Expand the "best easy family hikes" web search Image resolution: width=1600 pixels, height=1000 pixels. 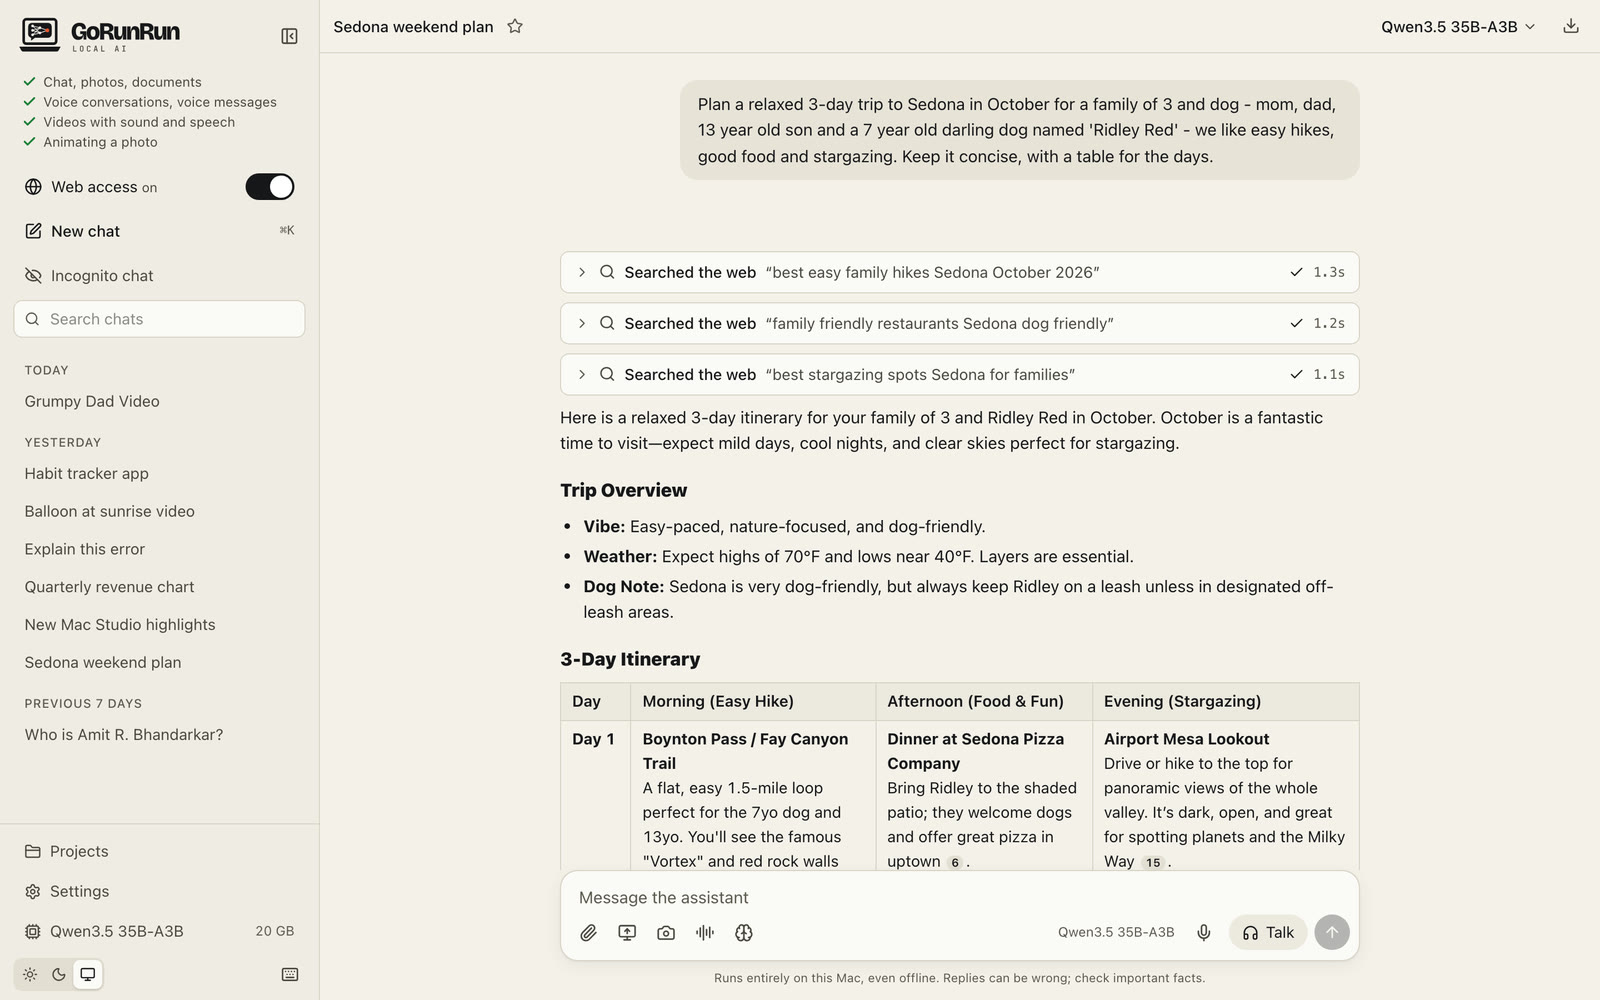coord(959,272)
